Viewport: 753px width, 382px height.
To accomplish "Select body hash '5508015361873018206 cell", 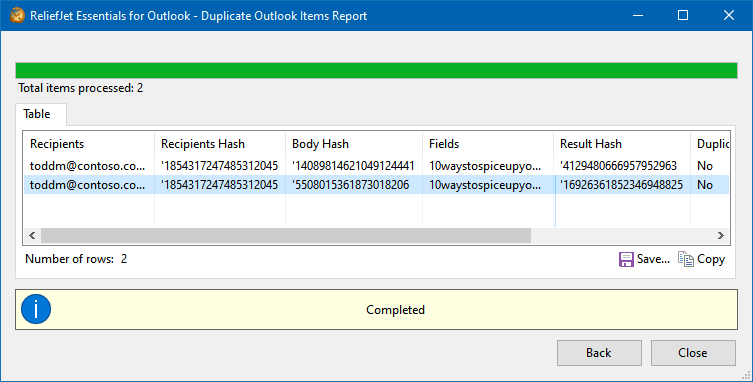I will click(351, 185).
